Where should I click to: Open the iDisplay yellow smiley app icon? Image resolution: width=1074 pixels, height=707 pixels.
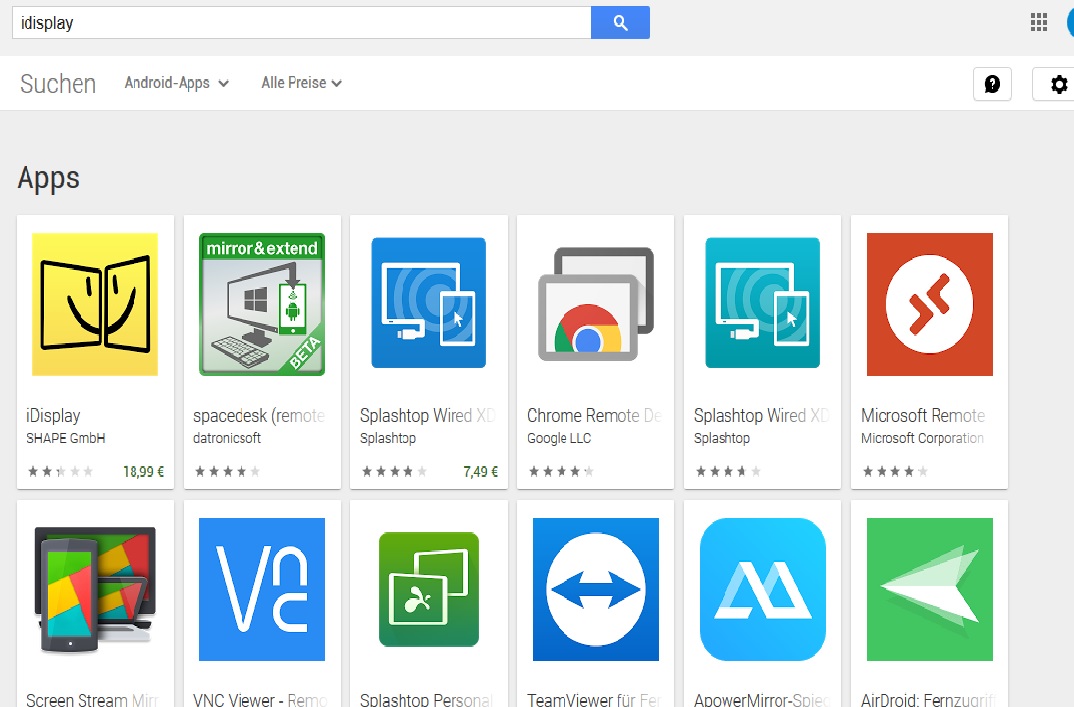[95, 304]
